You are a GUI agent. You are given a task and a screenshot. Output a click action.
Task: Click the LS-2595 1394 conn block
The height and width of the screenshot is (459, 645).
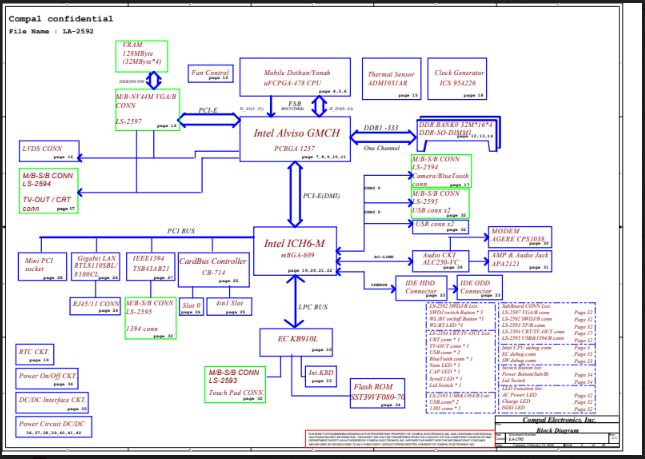point(151,318)
